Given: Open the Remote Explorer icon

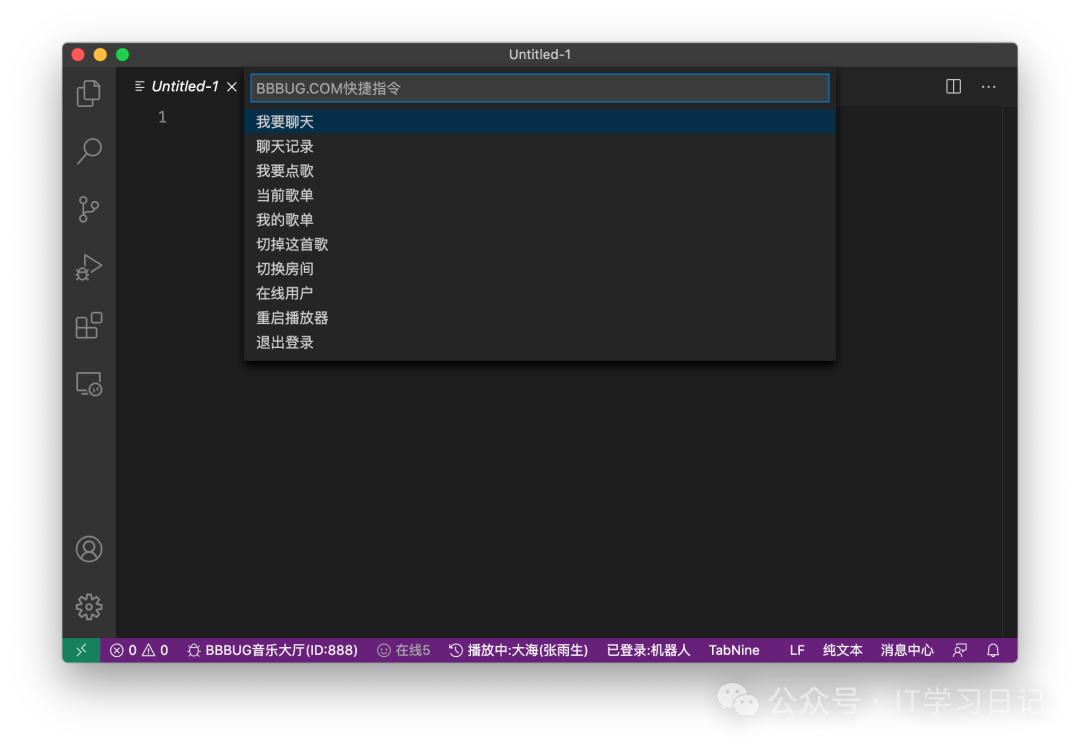Looking at the screenshot, I should pos(89,384).
